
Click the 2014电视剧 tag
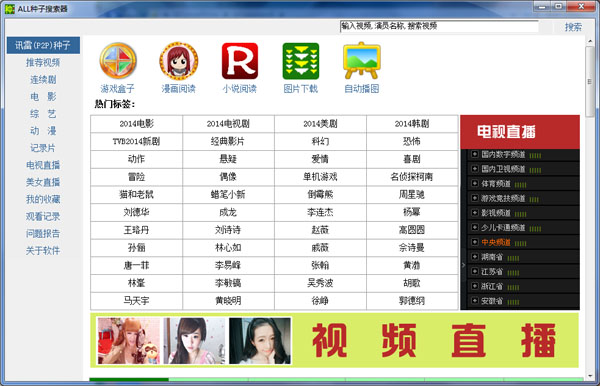coord(228,124)
